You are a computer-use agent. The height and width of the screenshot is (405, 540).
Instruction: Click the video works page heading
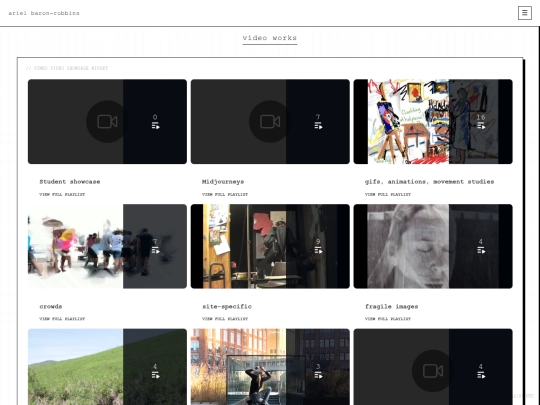[x=270, y=38]
